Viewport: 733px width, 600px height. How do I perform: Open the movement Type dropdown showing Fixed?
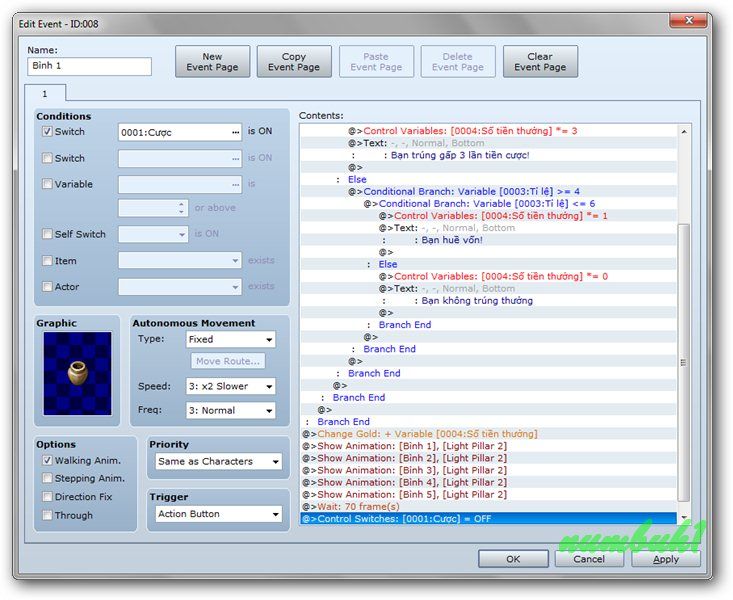coord(230,340)
